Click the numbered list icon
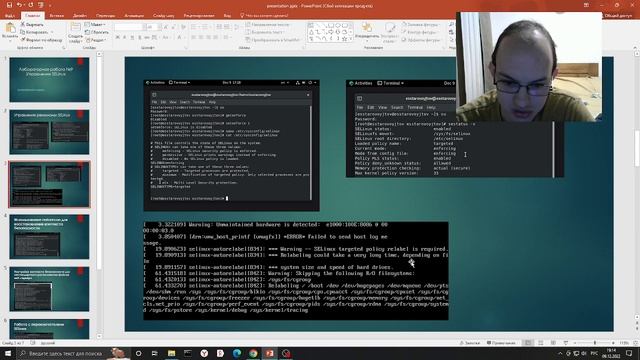This screenshot has width=640, height=360. point(206,27)
